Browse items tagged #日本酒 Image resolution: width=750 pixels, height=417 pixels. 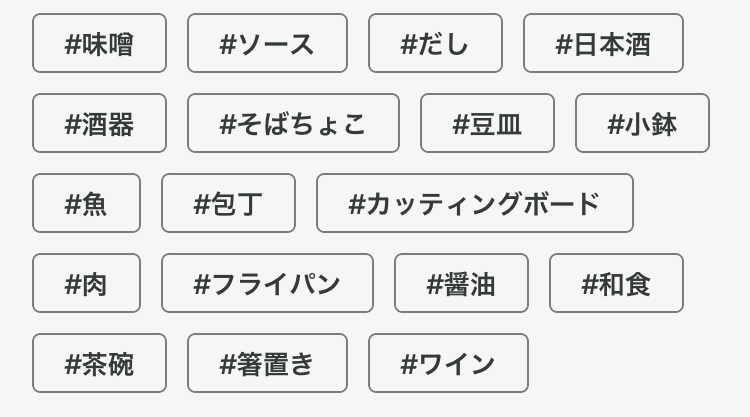[603, 44]
